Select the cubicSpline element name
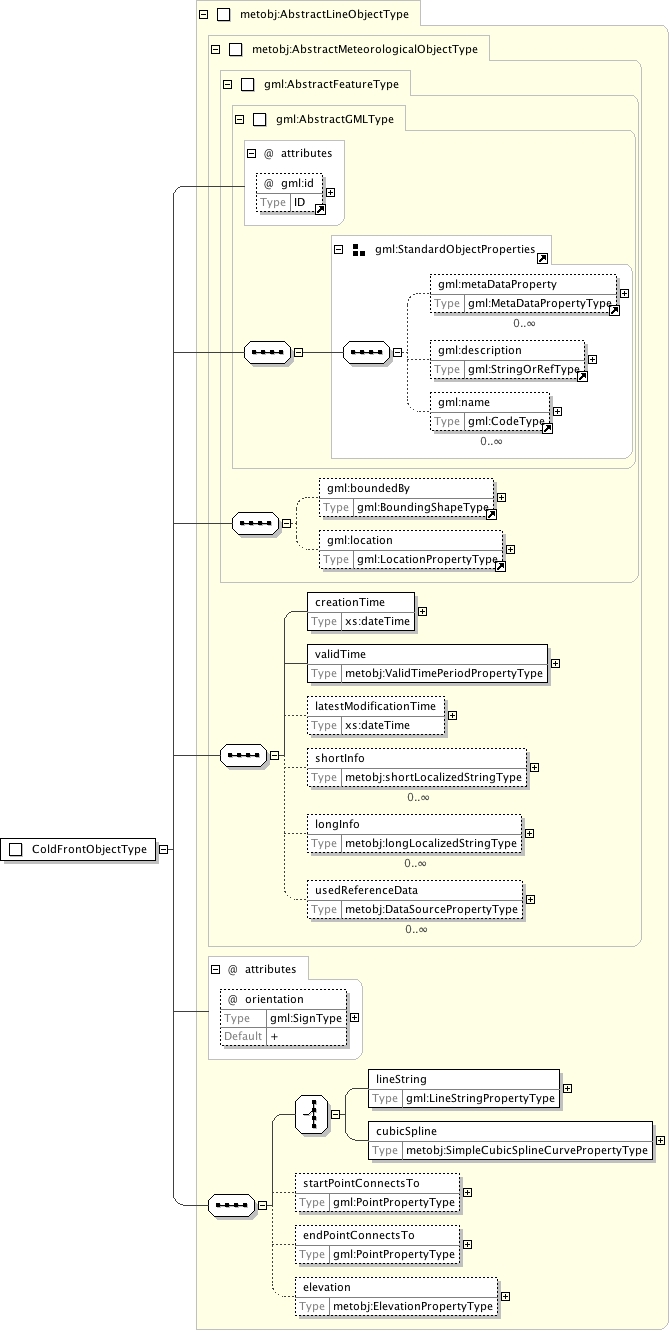 pyautogui.click(x=406, y=1131)
